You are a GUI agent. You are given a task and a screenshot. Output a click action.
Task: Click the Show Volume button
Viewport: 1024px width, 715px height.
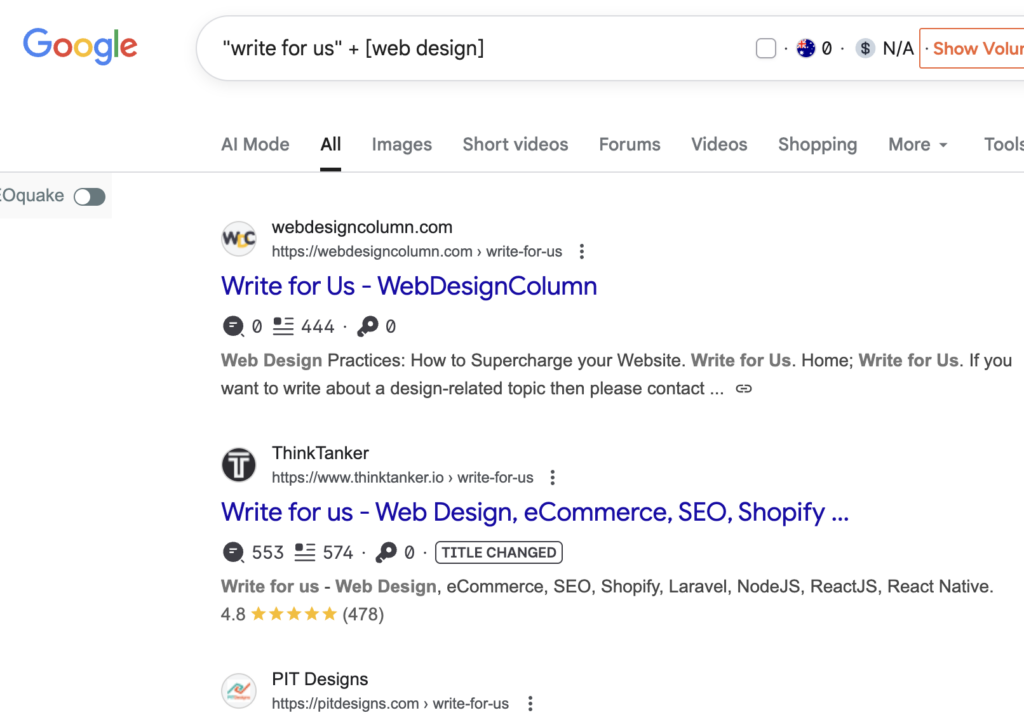975,48
